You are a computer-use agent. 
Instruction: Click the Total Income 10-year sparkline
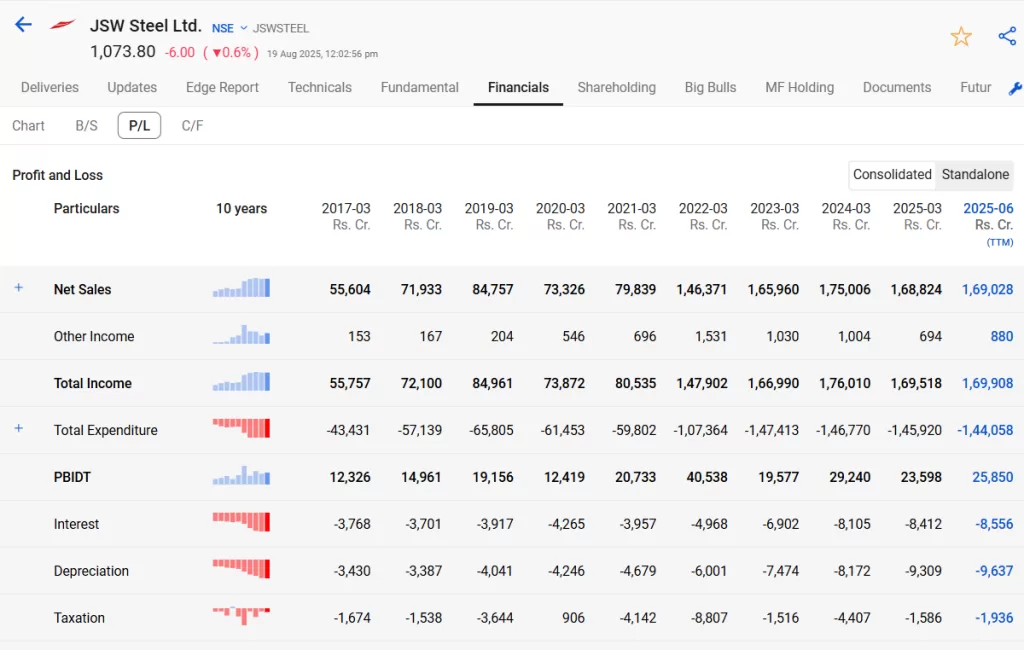(x=241, y=382)
